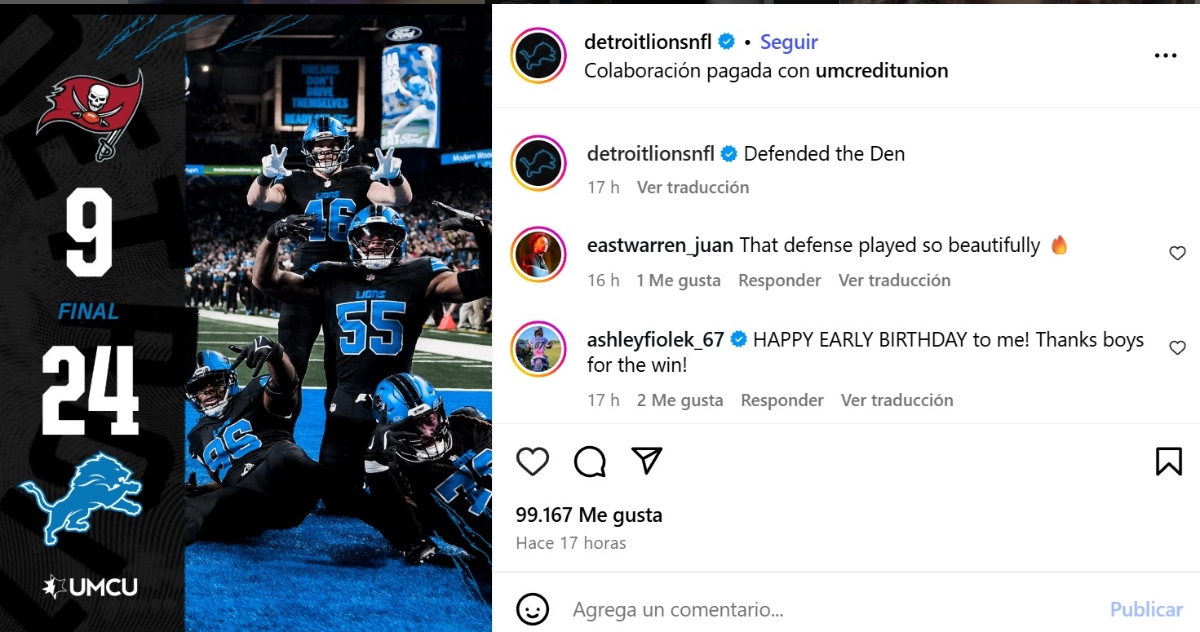
Task: Open the three-dot more options menu
Action: (x=1165, y=56)
